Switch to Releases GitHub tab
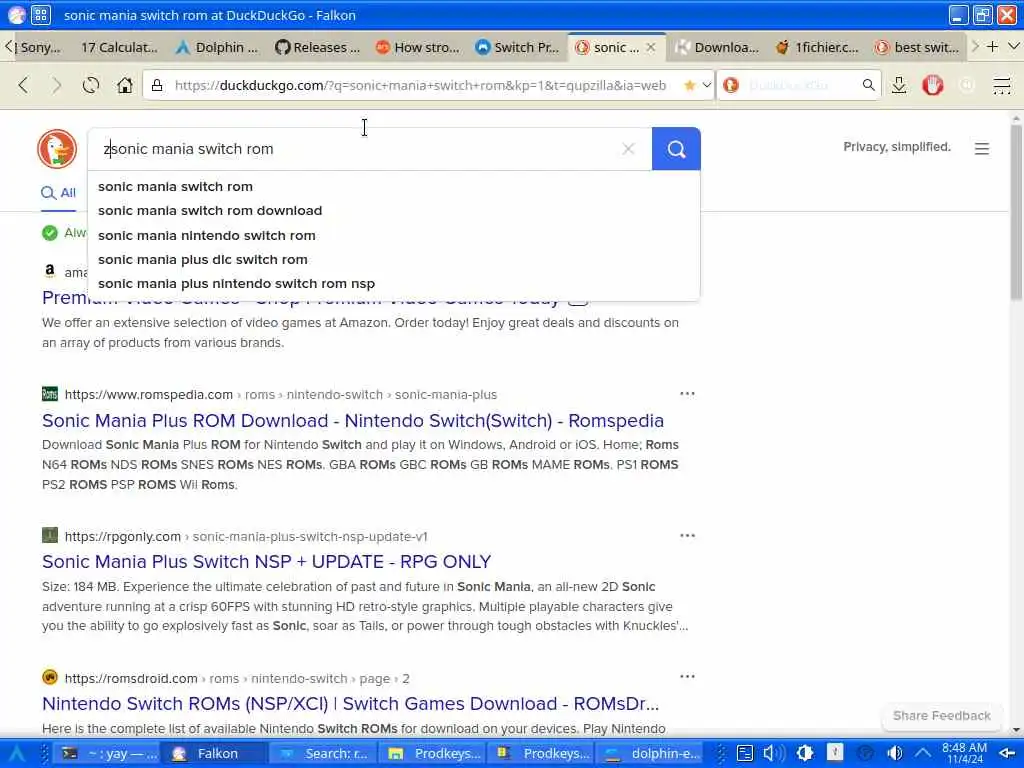This screenshot has height=768, width=1024. click(317, 47)
